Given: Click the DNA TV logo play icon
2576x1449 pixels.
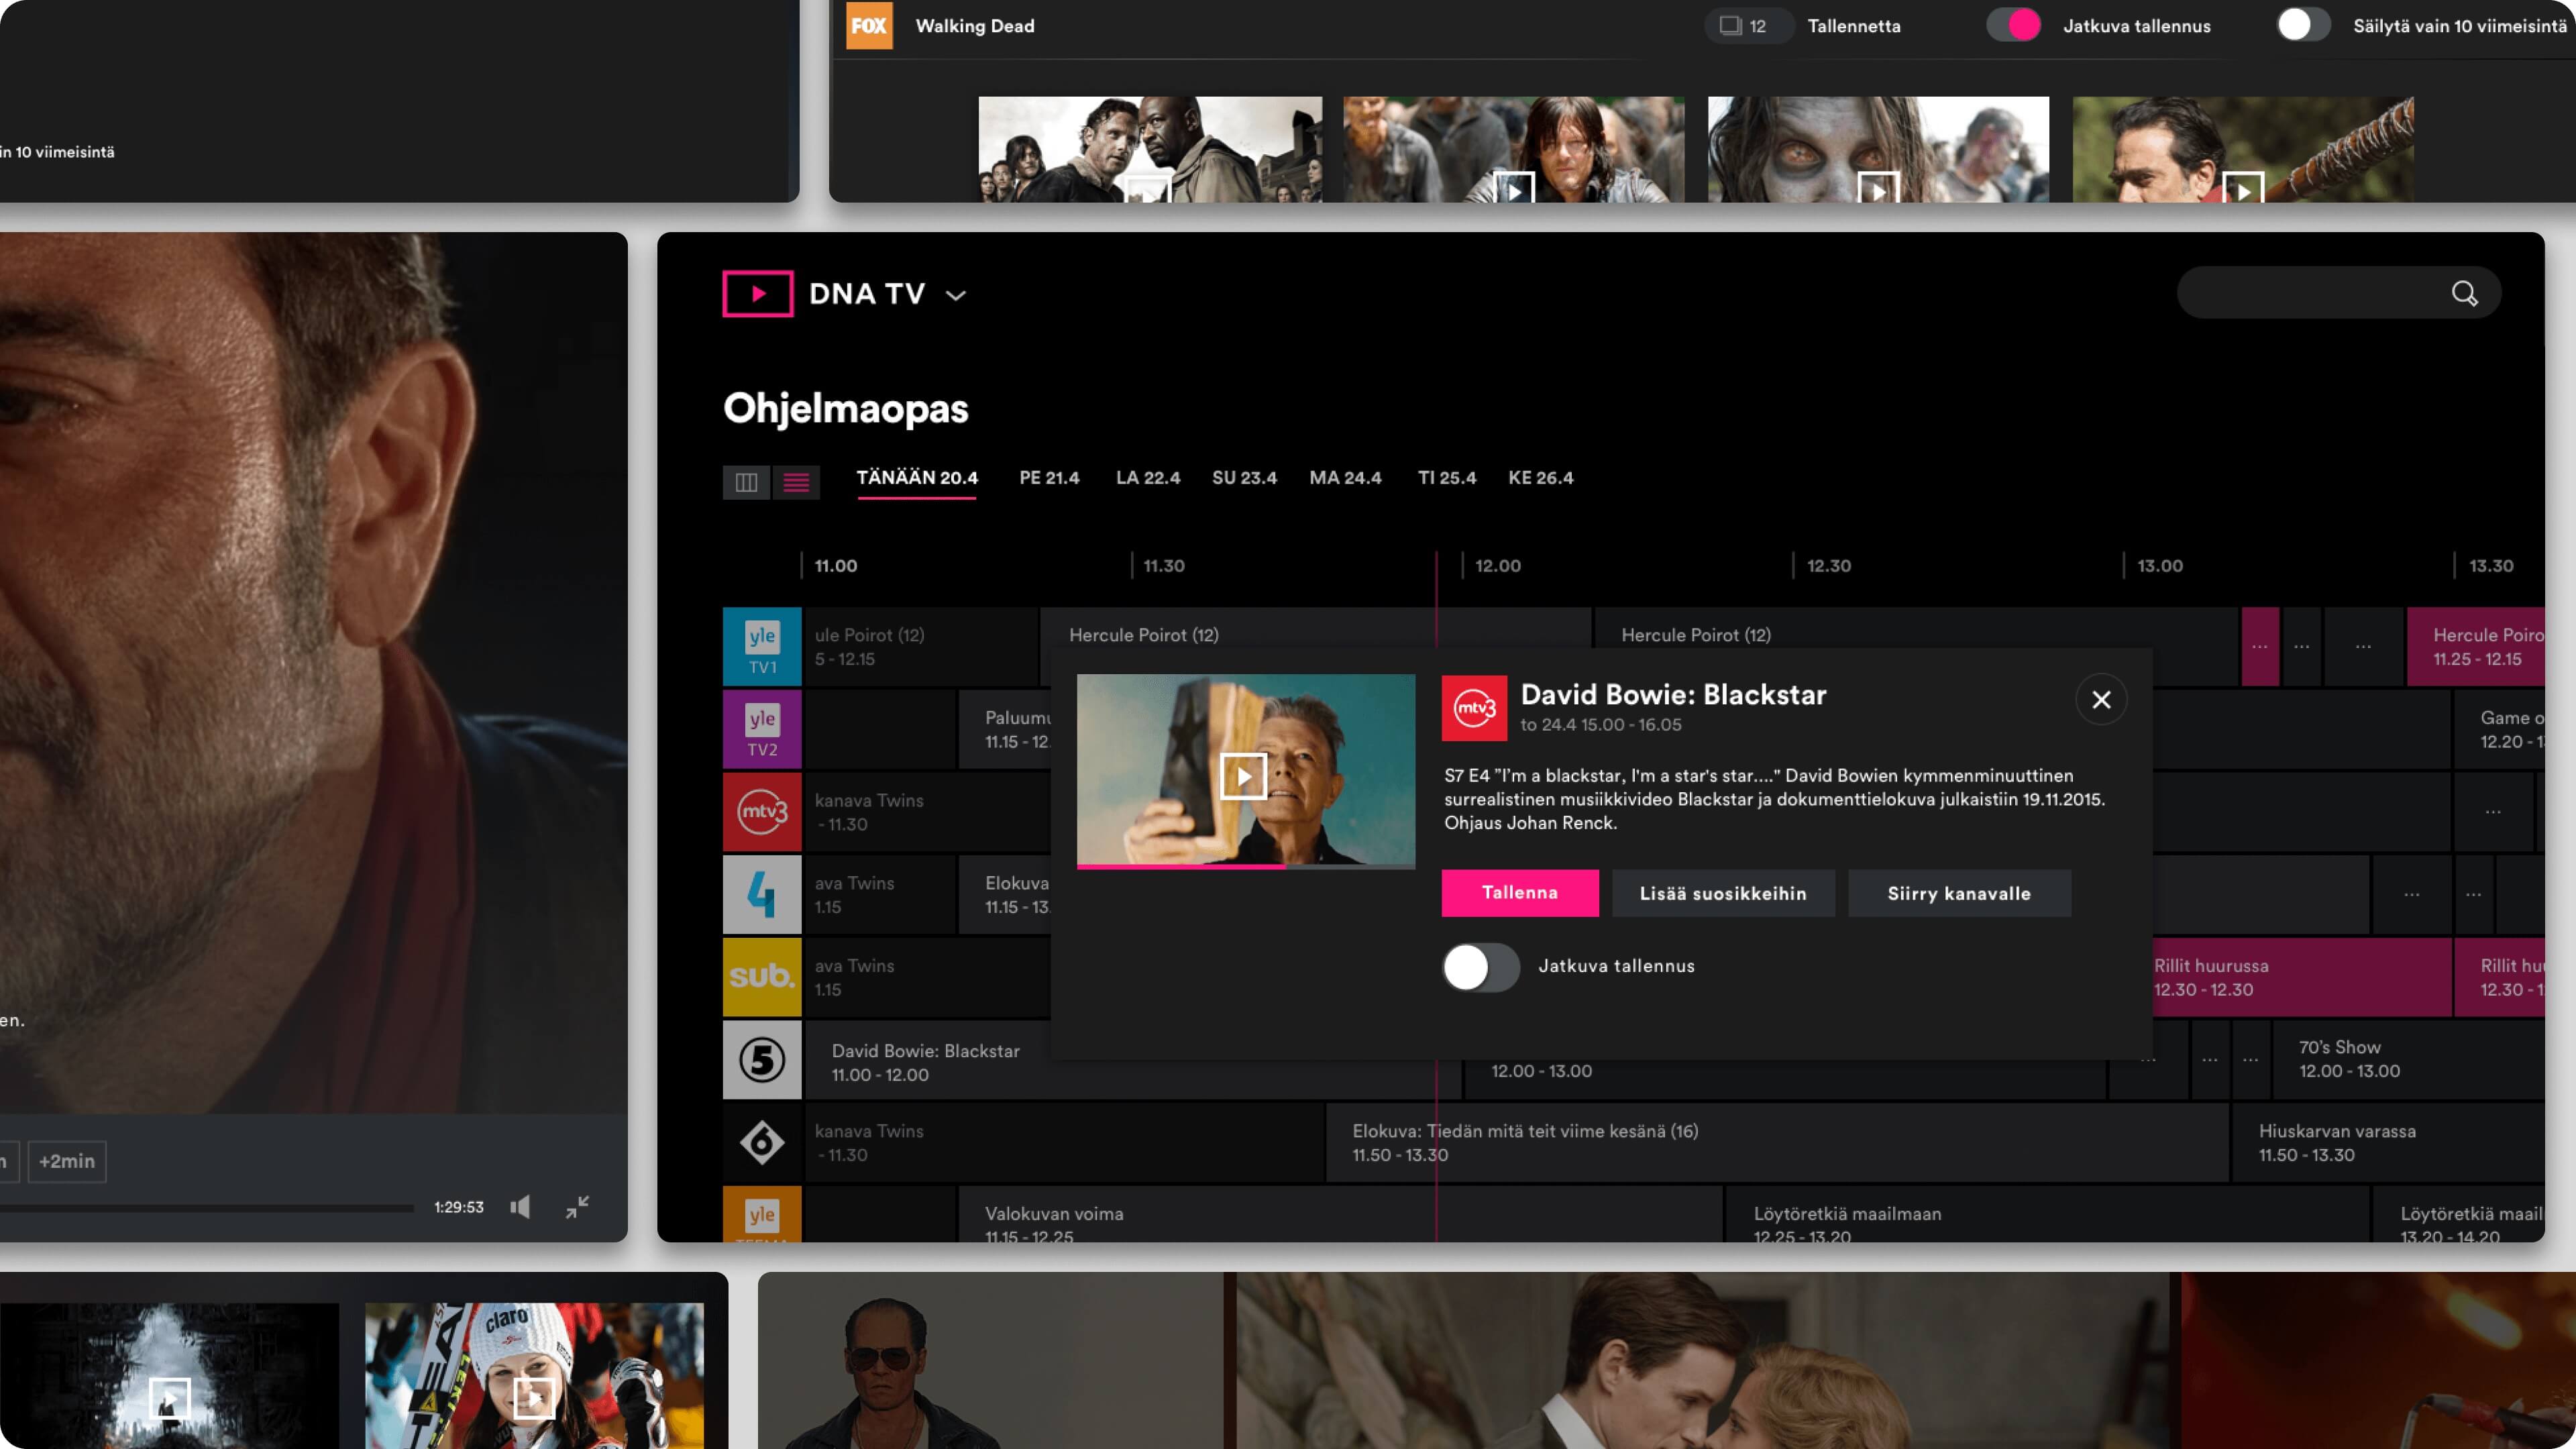Looking at the screenshot, I should (x=757, y=294).
